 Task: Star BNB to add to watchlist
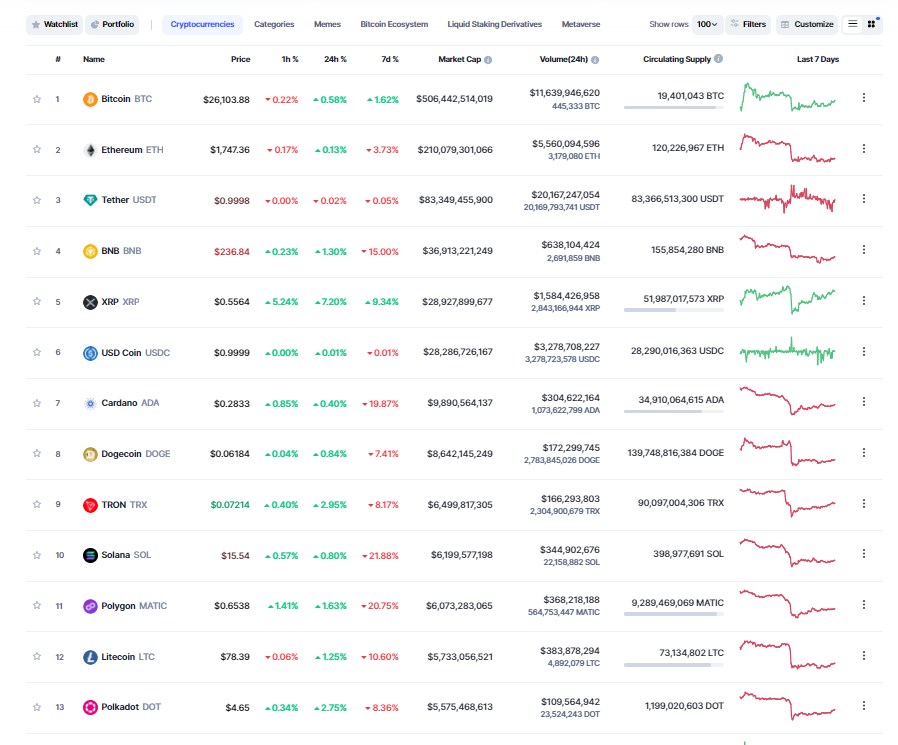[37, 251]
